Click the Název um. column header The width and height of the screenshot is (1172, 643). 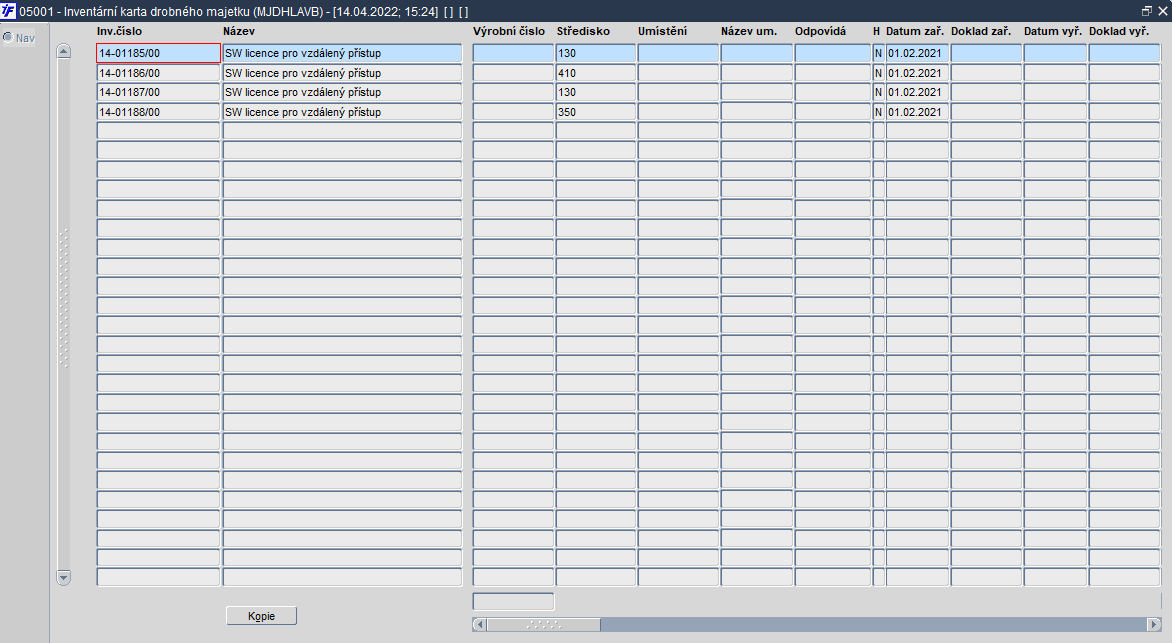(x=749, y=31)
